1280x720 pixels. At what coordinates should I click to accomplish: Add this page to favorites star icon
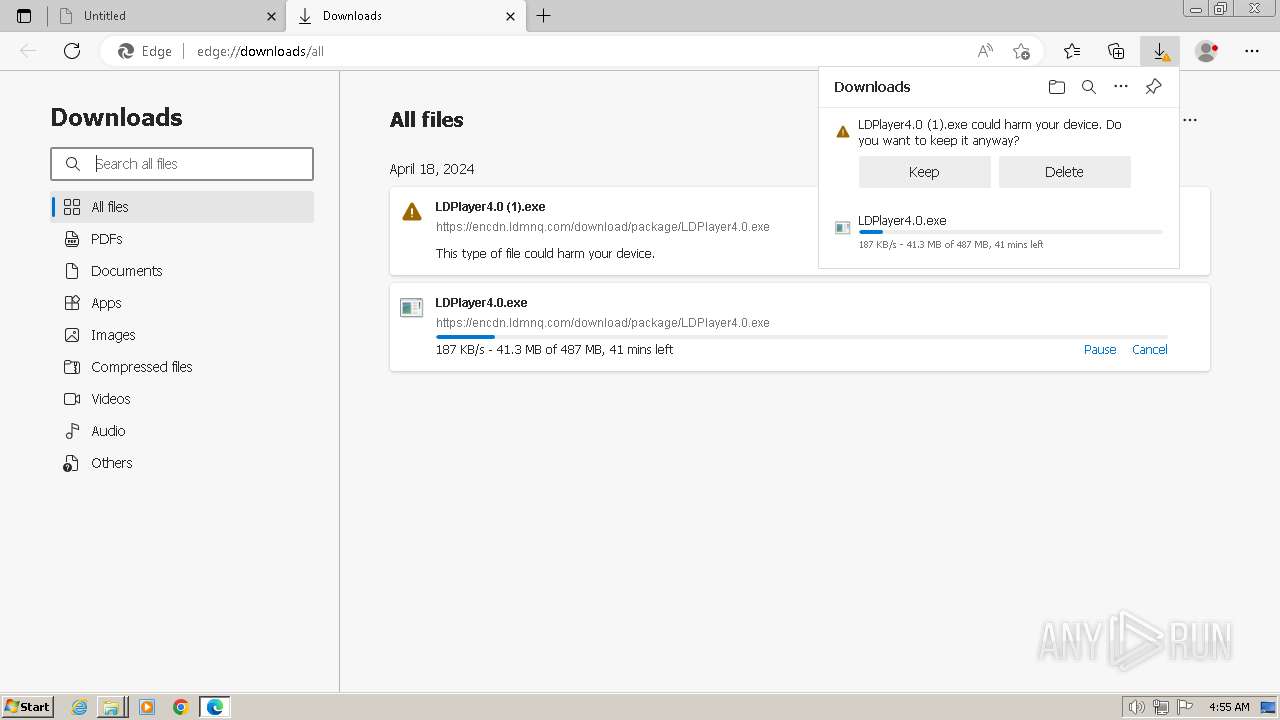tap(1021, 51)
